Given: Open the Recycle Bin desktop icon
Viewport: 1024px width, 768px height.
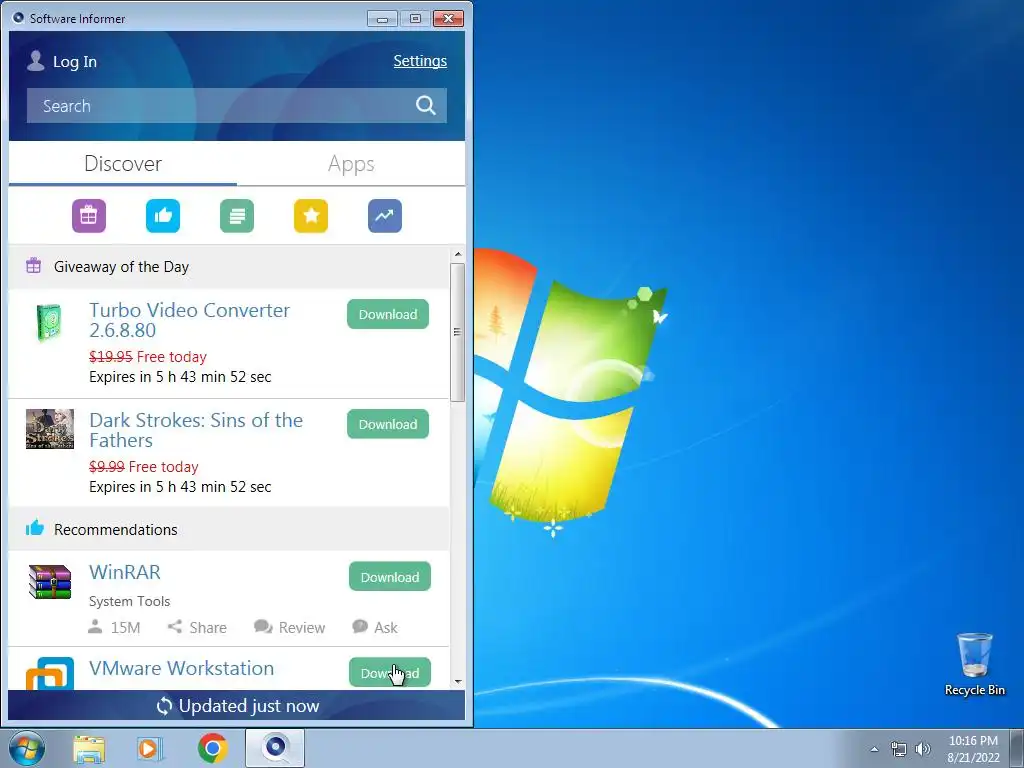Looking at the screenshot, I should click(x=974, y=664).
